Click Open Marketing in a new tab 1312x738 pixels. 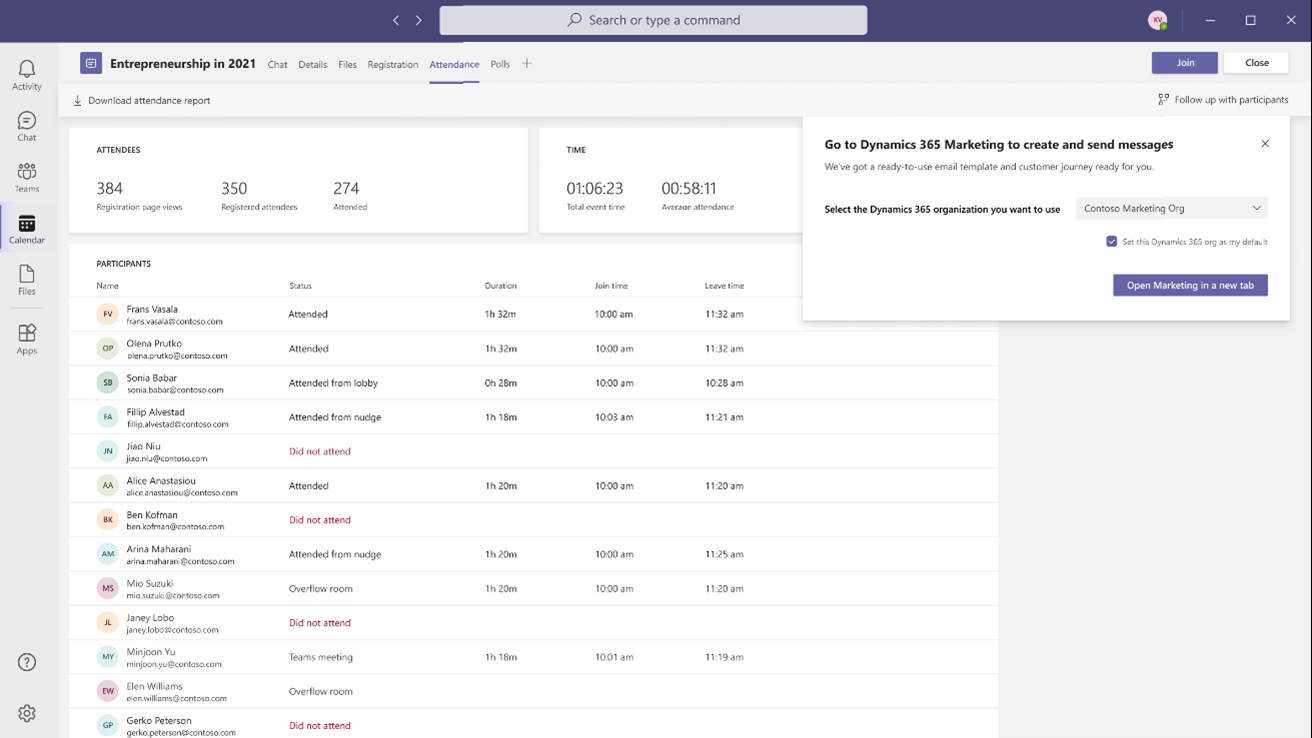point(1189,284)
